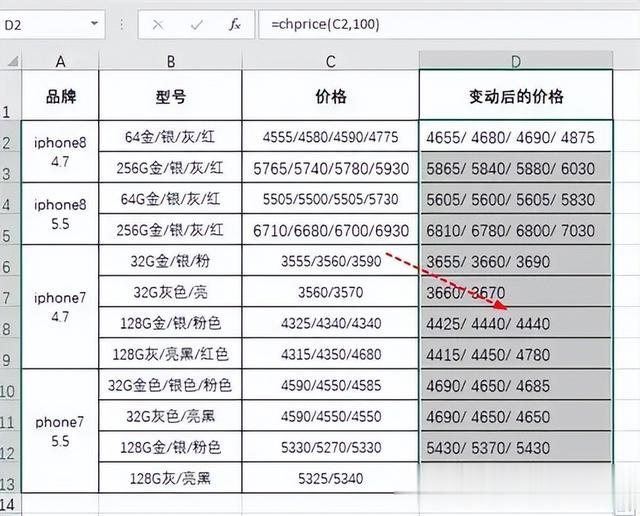The width and height of the screenshot is (640, 516).
Task: Select price cell 5505/5500/5505/5730
Action: [331, 198]
